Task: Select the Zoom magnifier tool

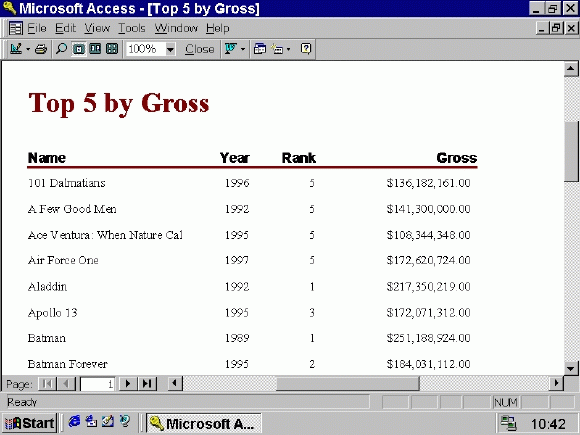Action: point(61,49)
